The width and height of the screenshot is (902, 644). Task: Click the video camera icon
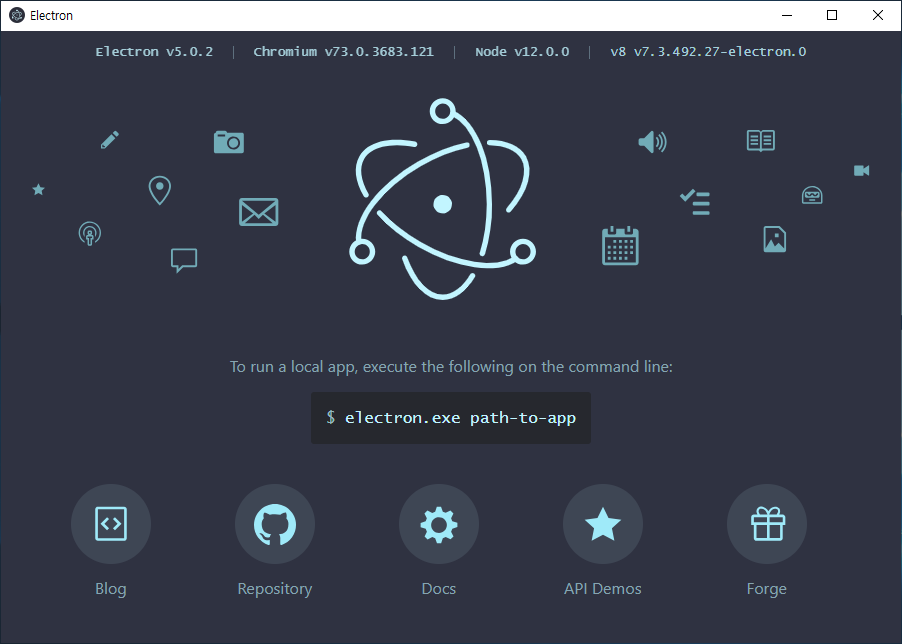[862, 170]
